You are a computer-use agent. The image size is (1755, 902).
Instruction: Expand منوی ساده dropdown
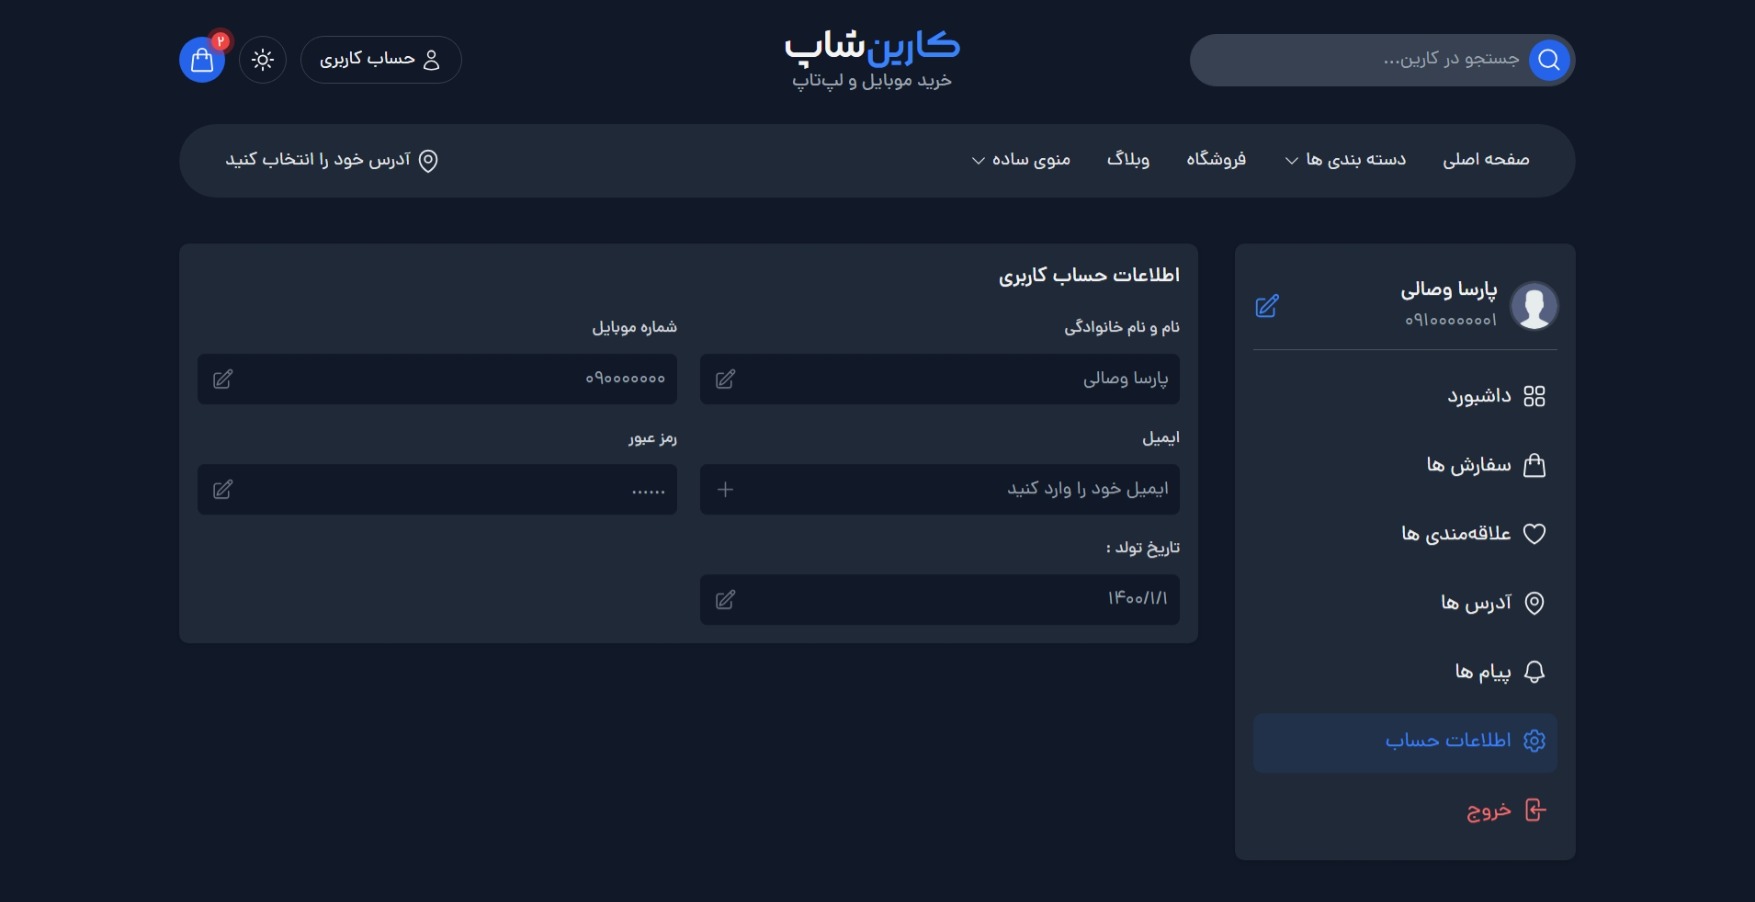(x=1021, y=160)
